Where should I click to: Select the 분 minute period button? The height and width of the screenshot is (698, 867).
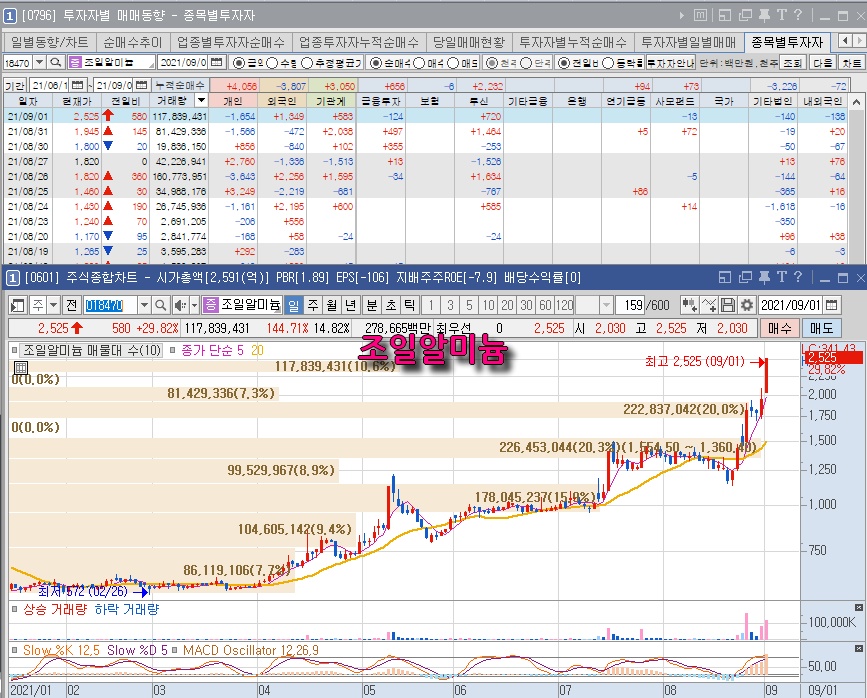point(372,305)
